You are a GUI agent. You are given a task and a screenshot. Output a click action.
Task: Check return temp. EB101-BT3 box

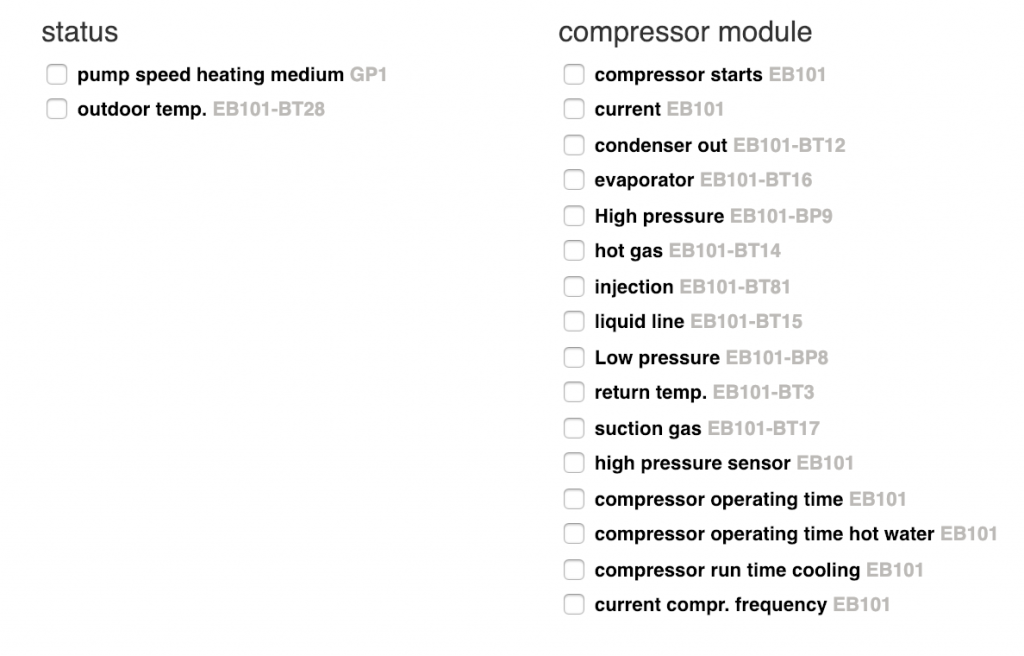pyautogui.click(x=574, y=393)
